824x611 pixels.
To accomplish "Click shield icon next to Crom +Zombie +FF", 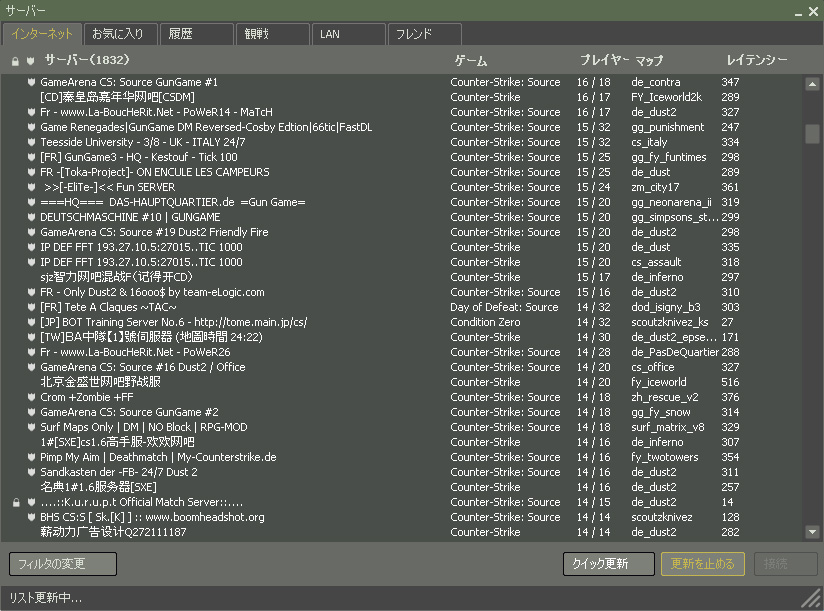I will [x=31, y=397].
